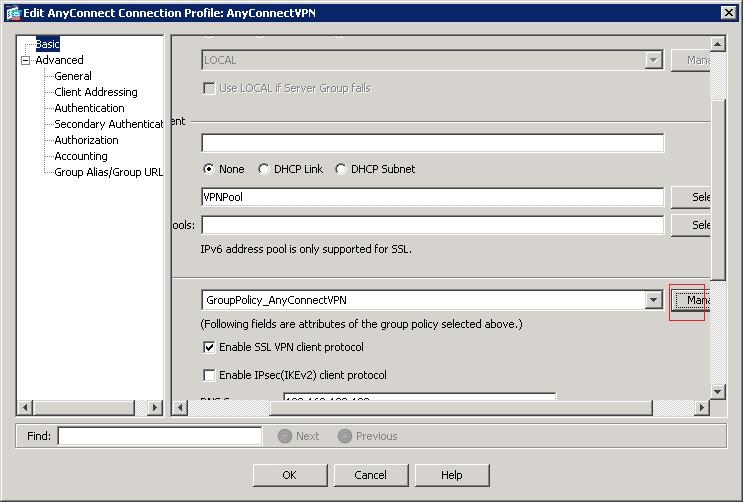Screen dimensions: 743x502
Task: Select the Basic tree item
Action: coord(47,44)
